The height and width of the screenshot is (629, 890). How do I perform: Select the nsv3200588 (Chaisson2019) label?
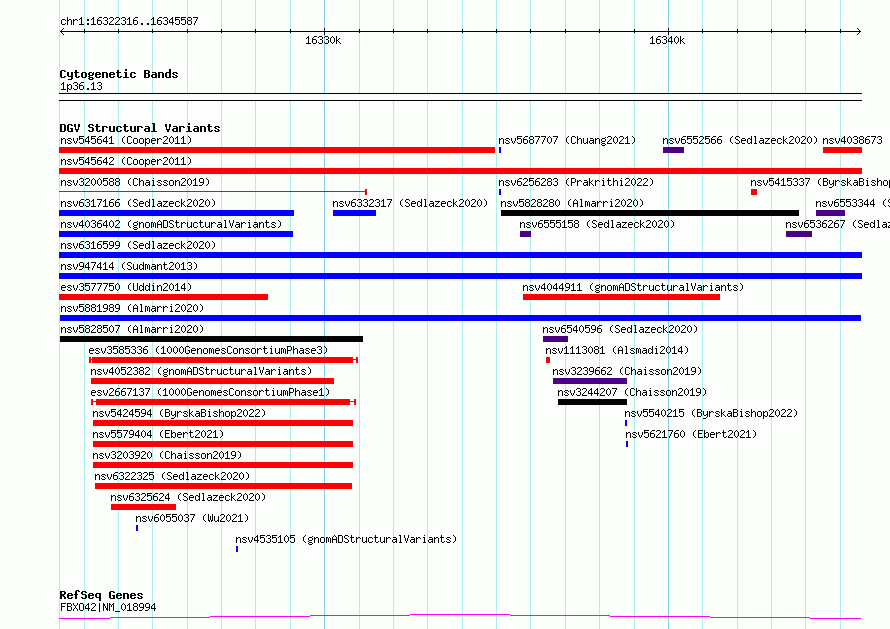pos(135,182)
